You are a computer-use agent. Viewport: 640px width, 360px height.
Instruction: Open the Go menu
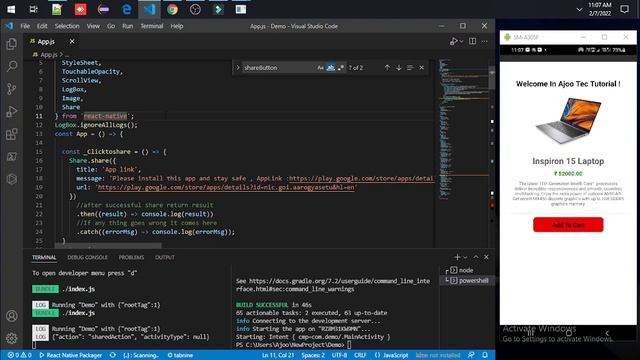coord(111,26)
